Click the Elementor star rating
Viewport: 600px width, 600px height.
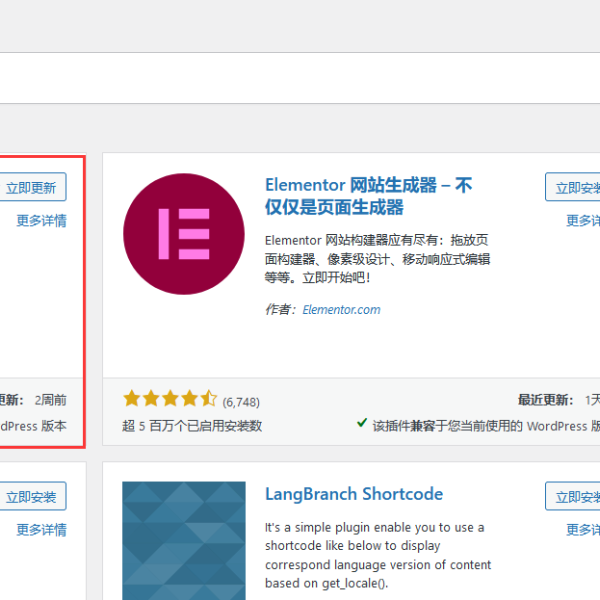pyautogui.click(x=170, y=399)
